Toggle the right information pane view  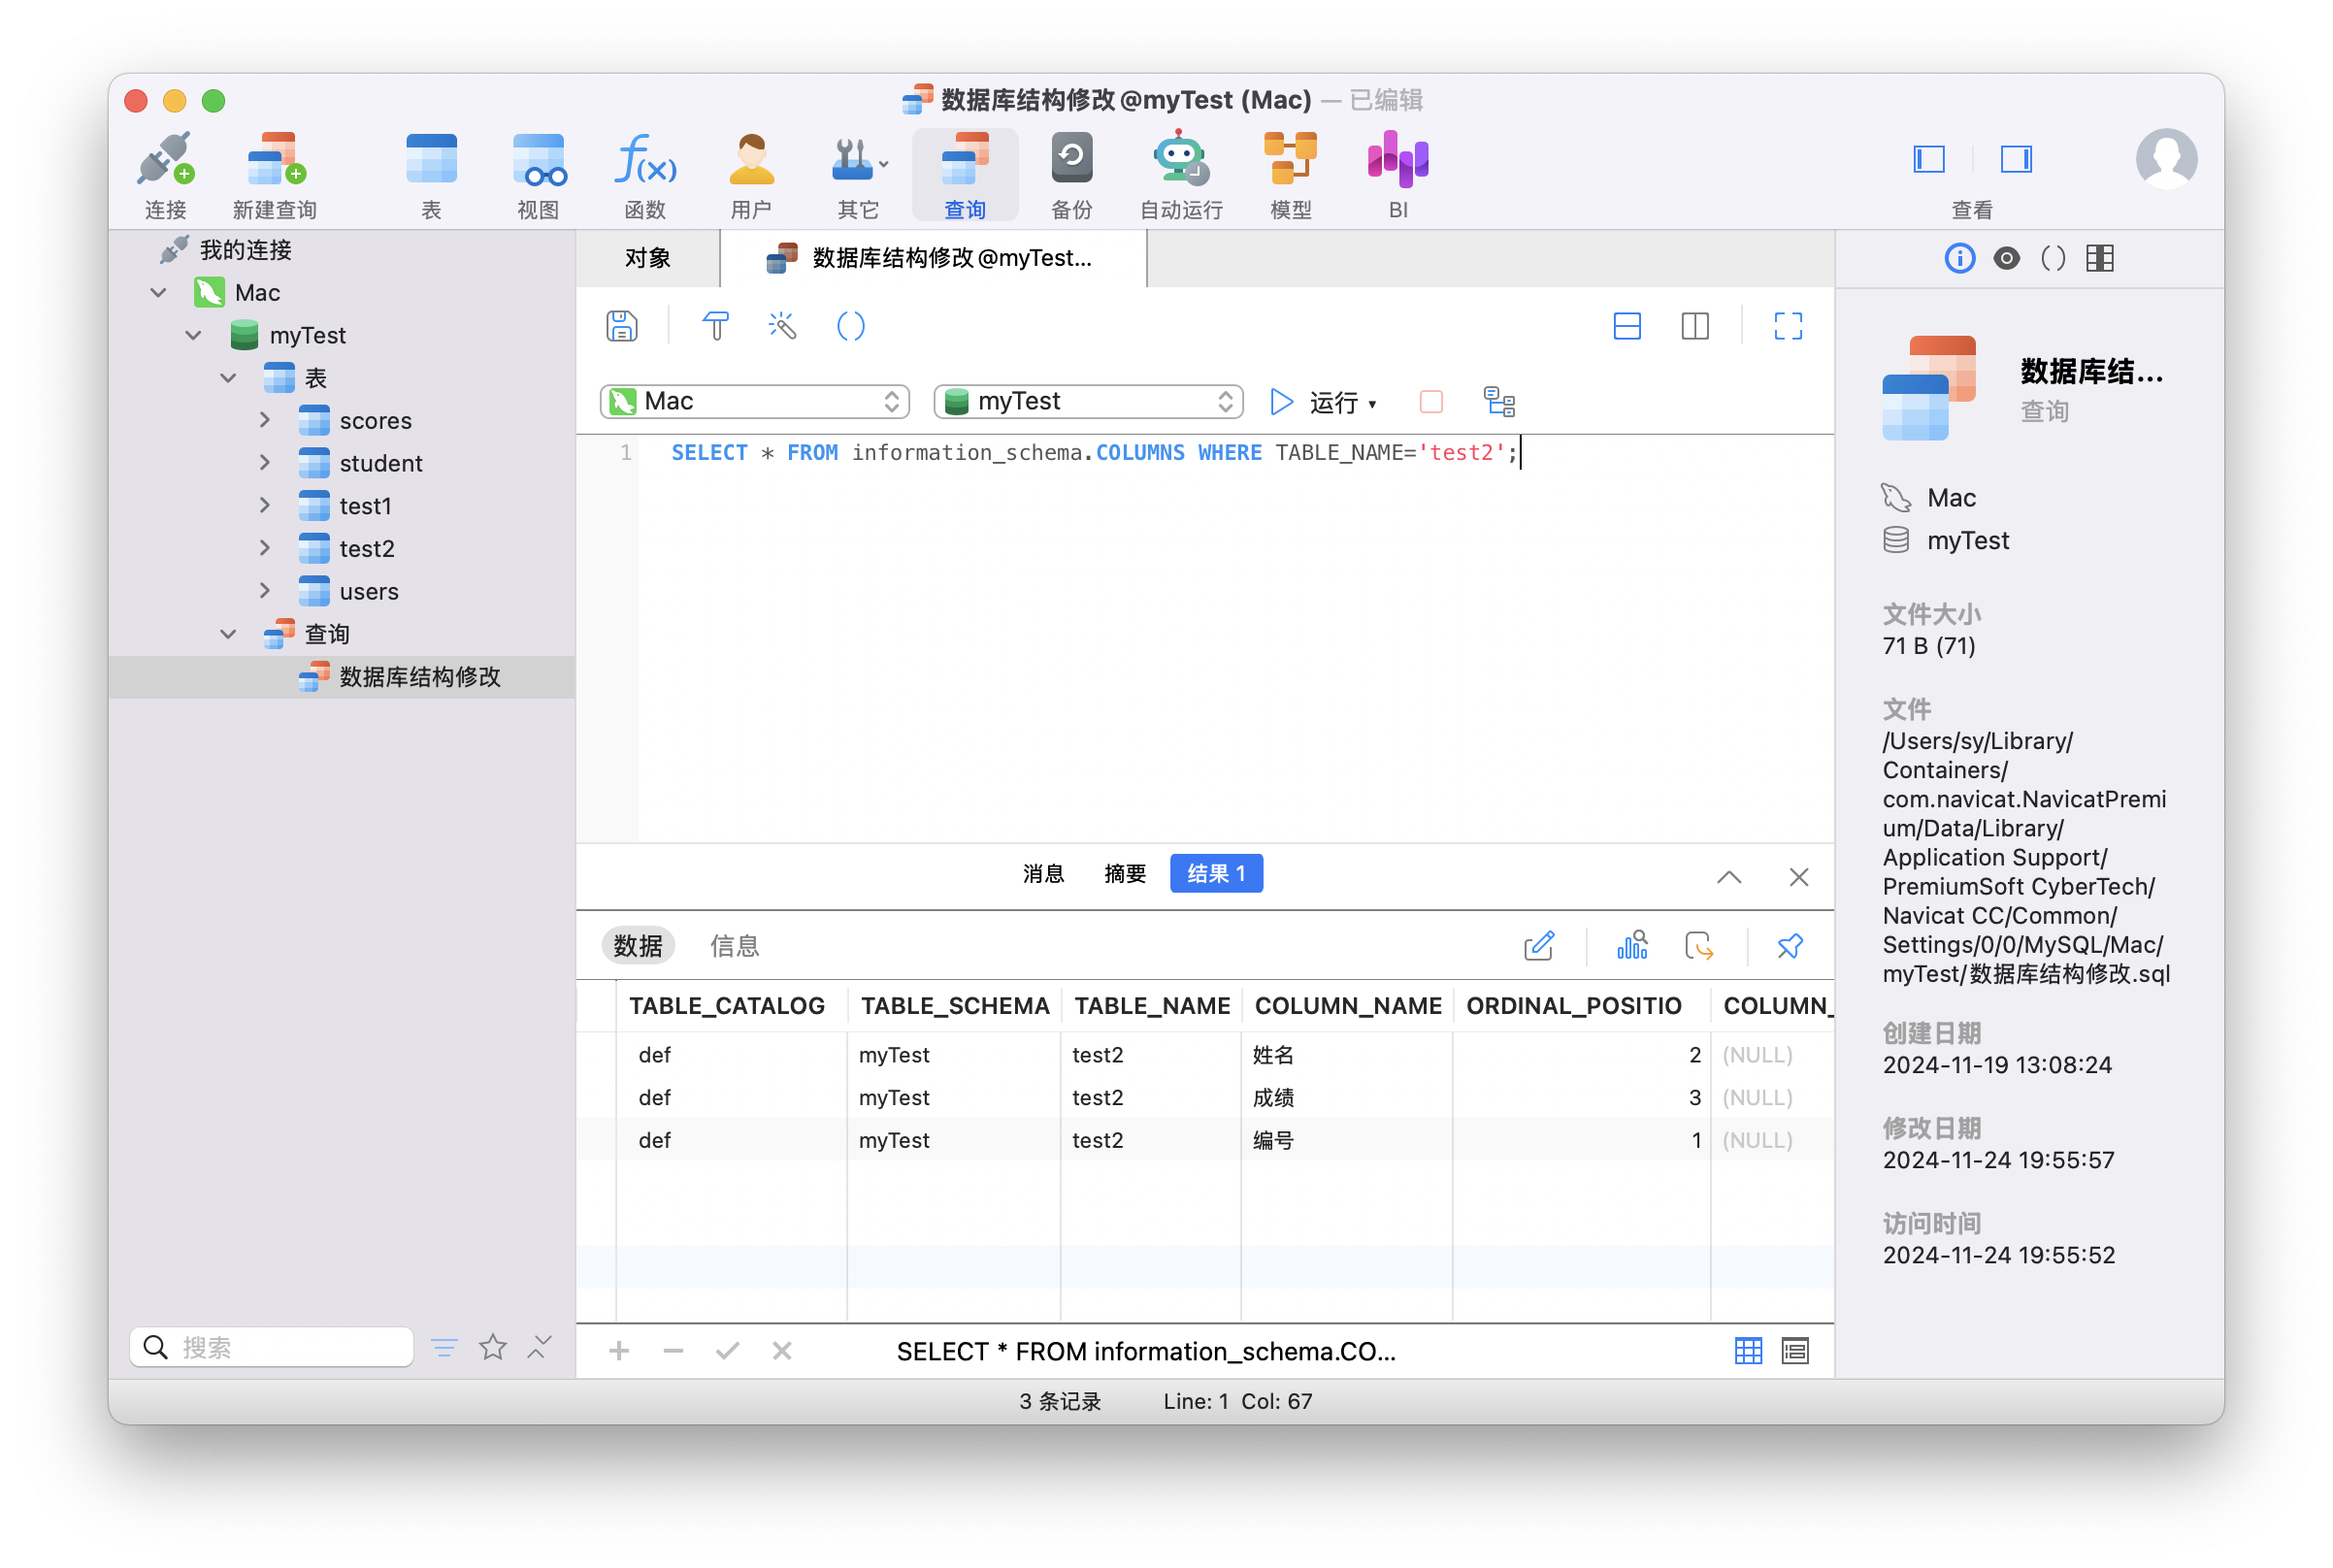2015,159
